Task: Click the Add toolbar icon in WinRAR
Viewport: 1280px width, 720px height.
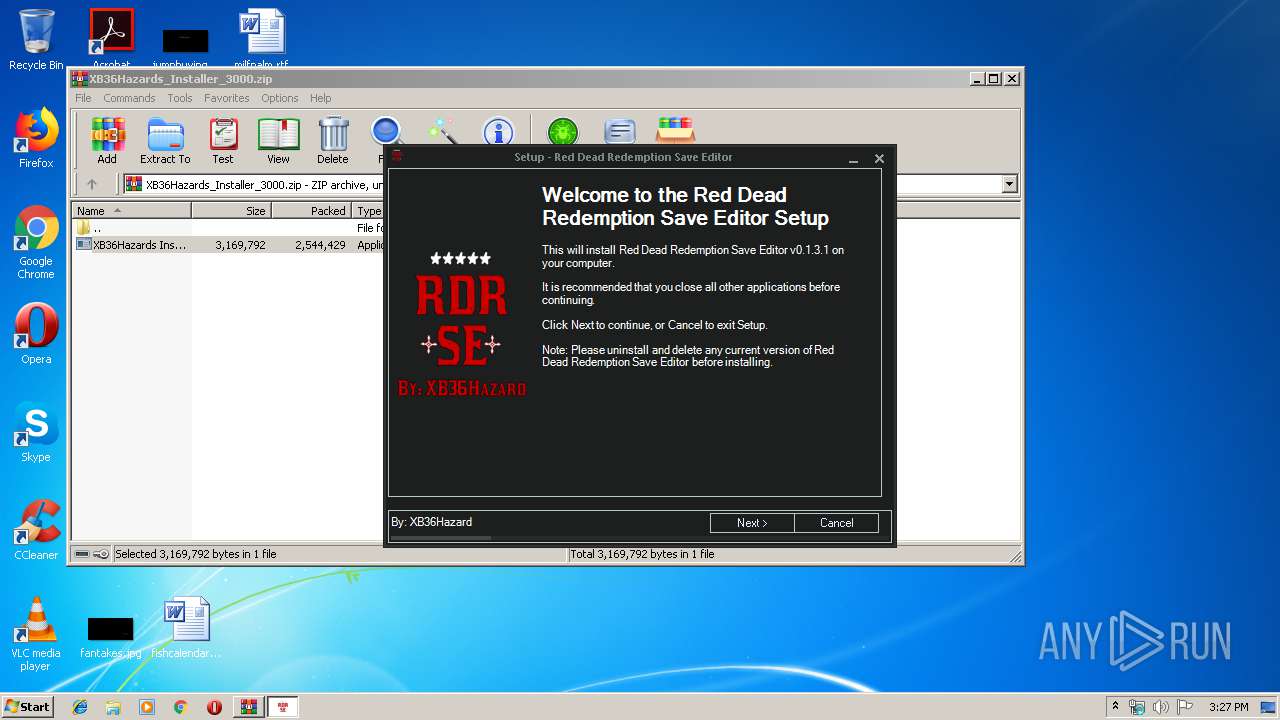Action: point(107,141)
